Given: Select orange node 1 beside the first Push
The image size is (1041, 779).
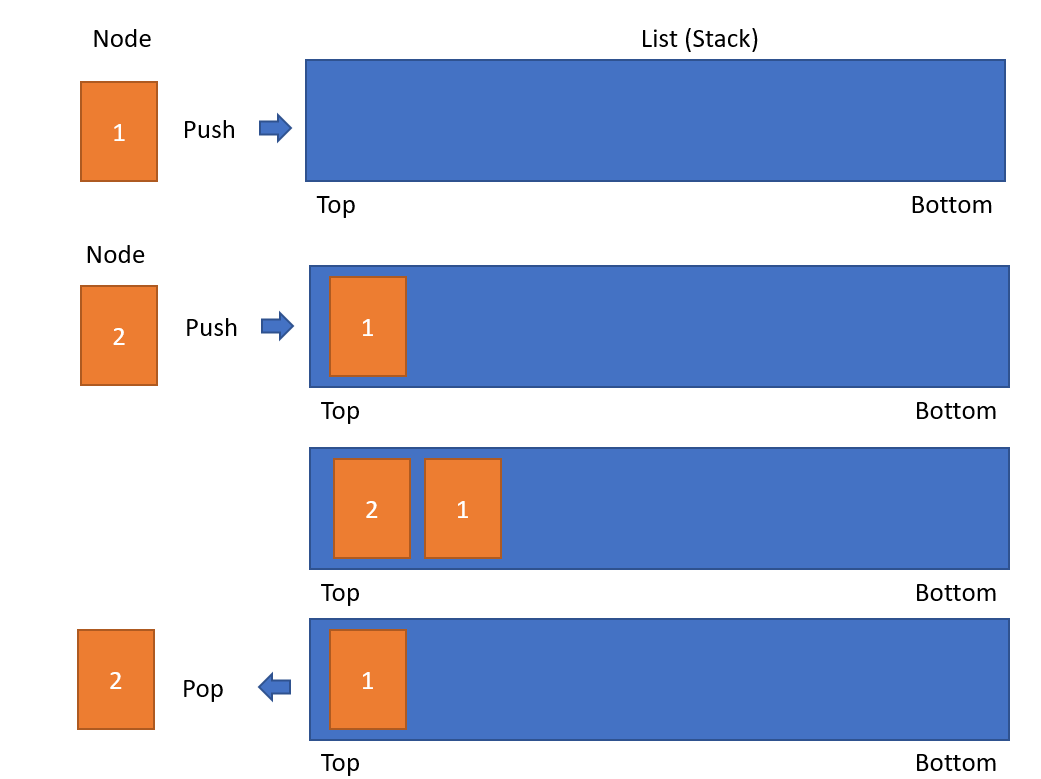Looking at the screenshot, I should click(x=119, y=131).
